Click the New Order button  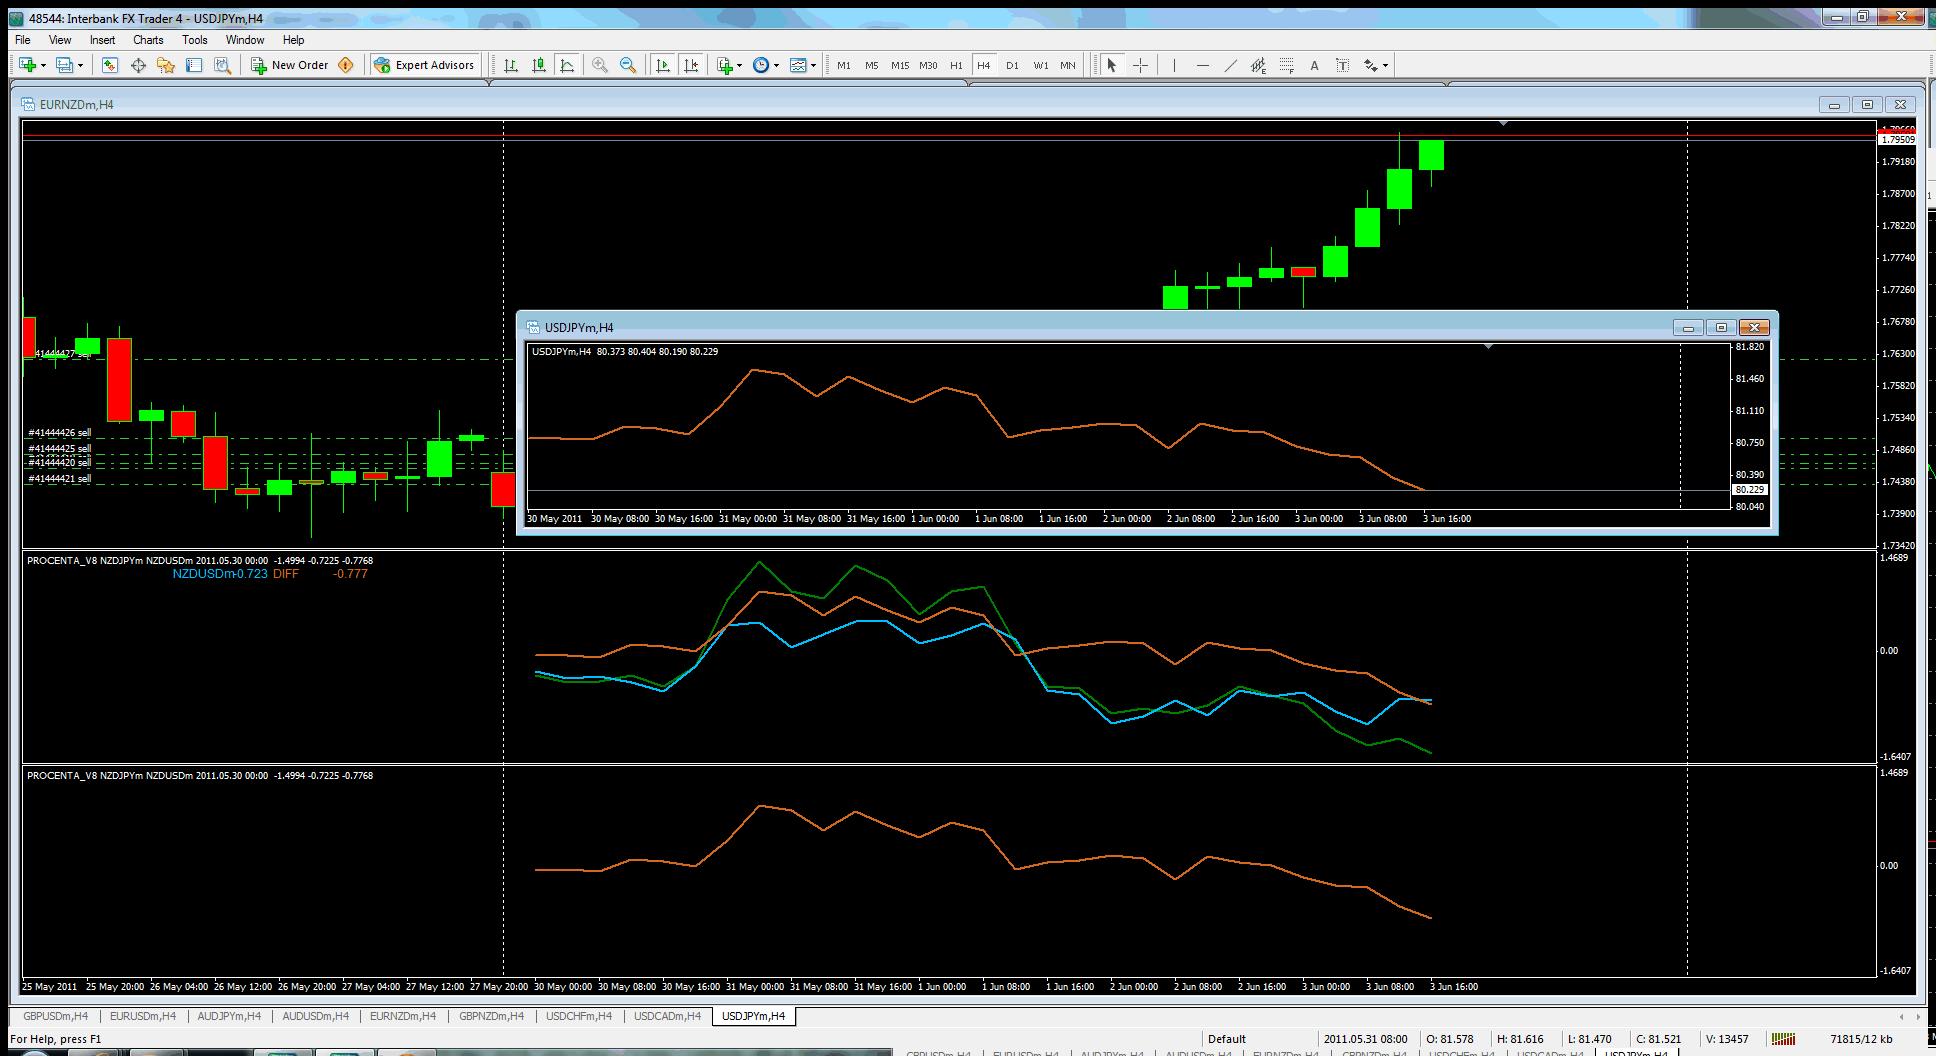(x=289, y=65)
